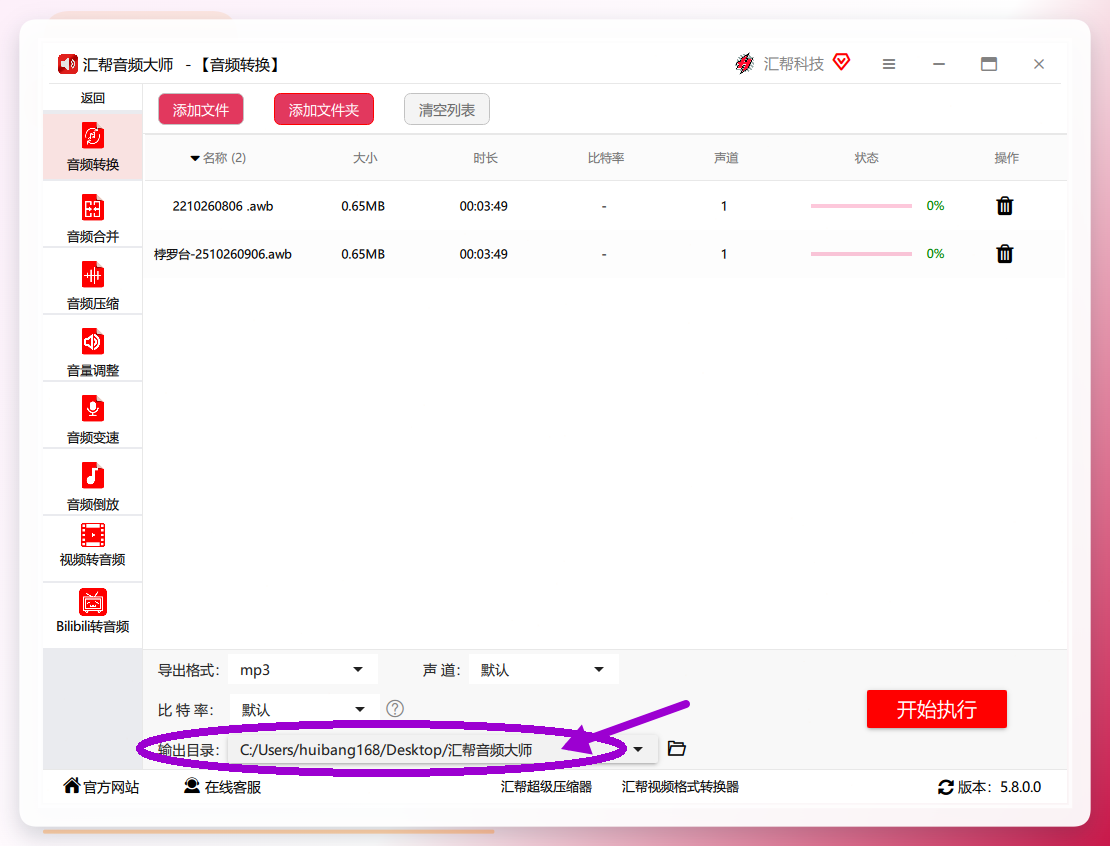Click the 比特率 column header
This screenshot has height=846, width=1110.
point(606,158)
